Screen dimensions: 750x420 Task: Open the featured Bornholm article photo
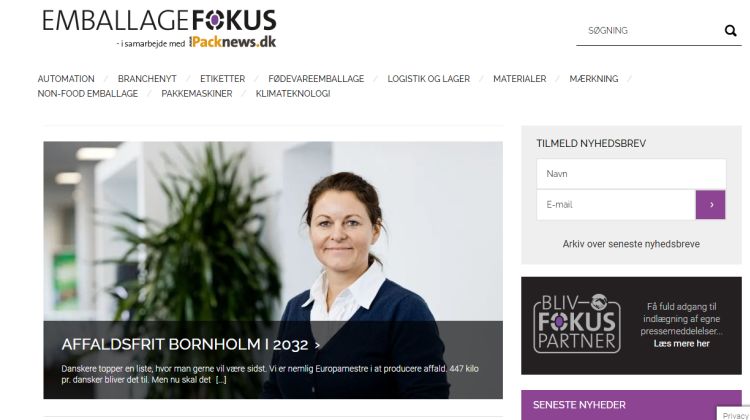[x=273, y=230]
